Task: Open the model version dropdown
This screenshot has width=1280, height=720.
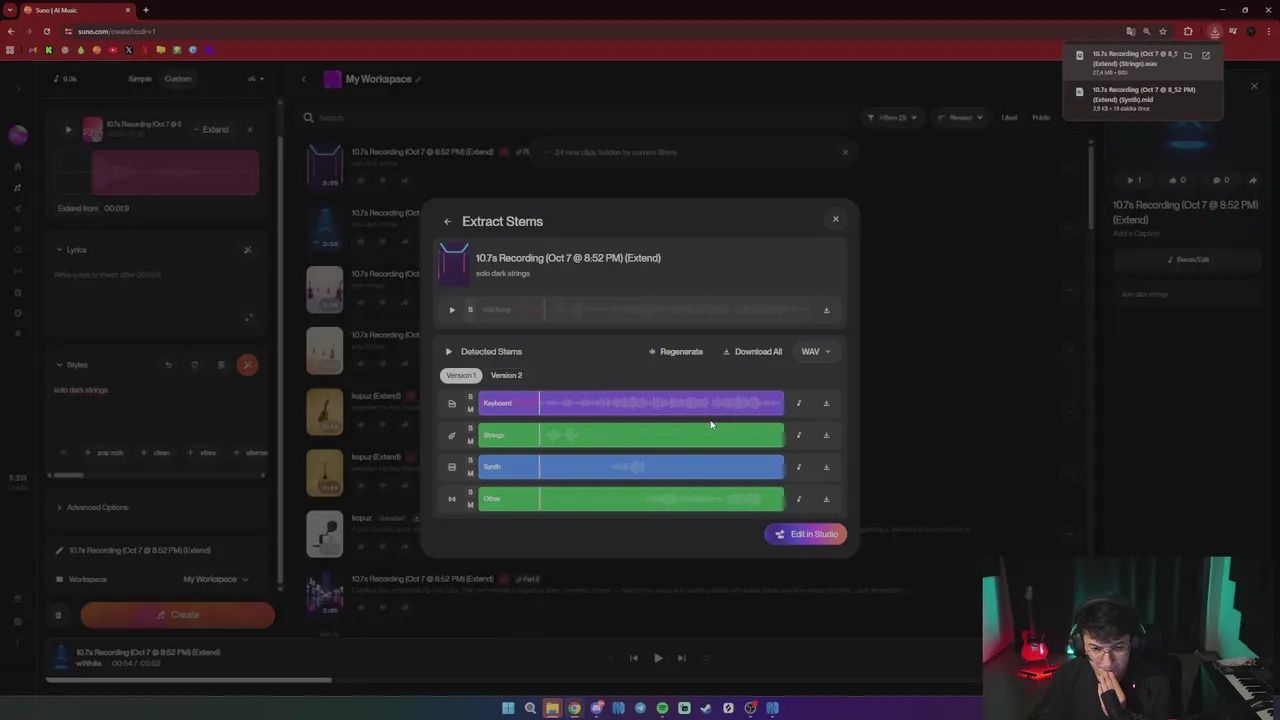Action: (256, 79)
